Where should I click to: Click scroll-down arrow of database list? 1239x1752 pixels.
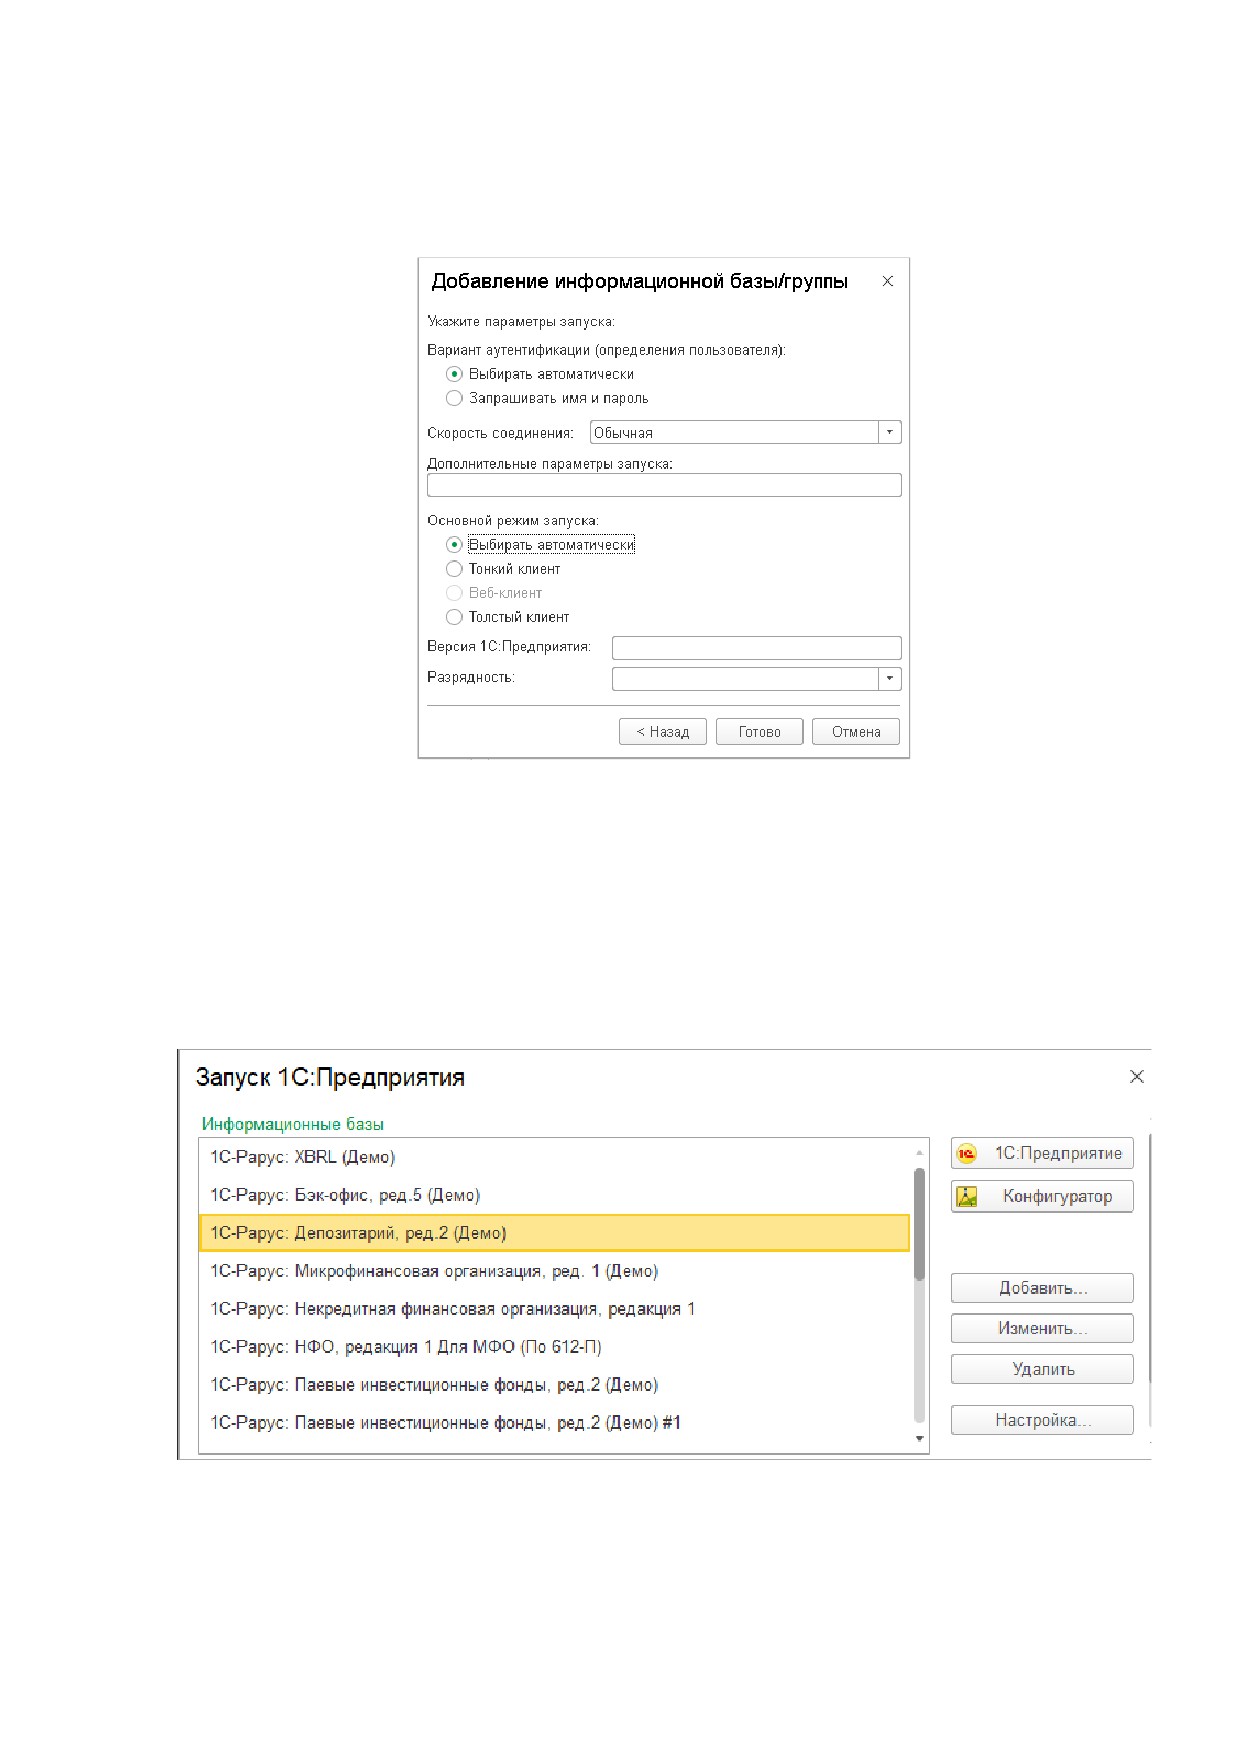pos(919,1439)
